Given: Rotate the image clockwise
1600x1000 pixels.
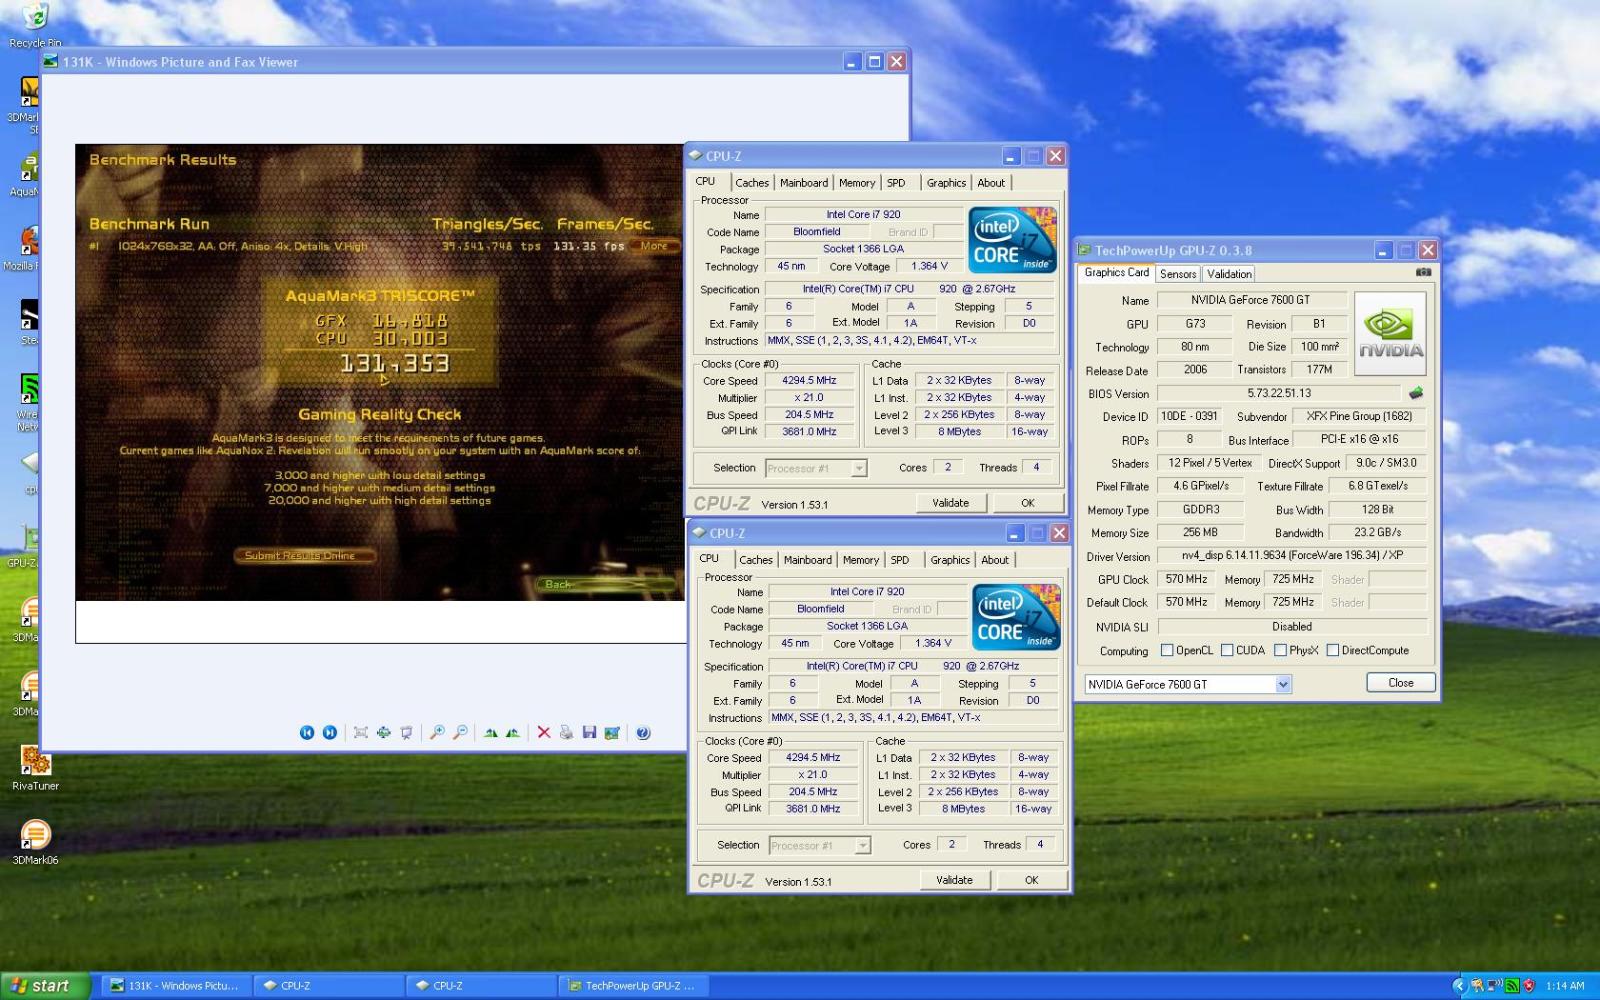Looking at the screenshot, I should click(490, 733).
